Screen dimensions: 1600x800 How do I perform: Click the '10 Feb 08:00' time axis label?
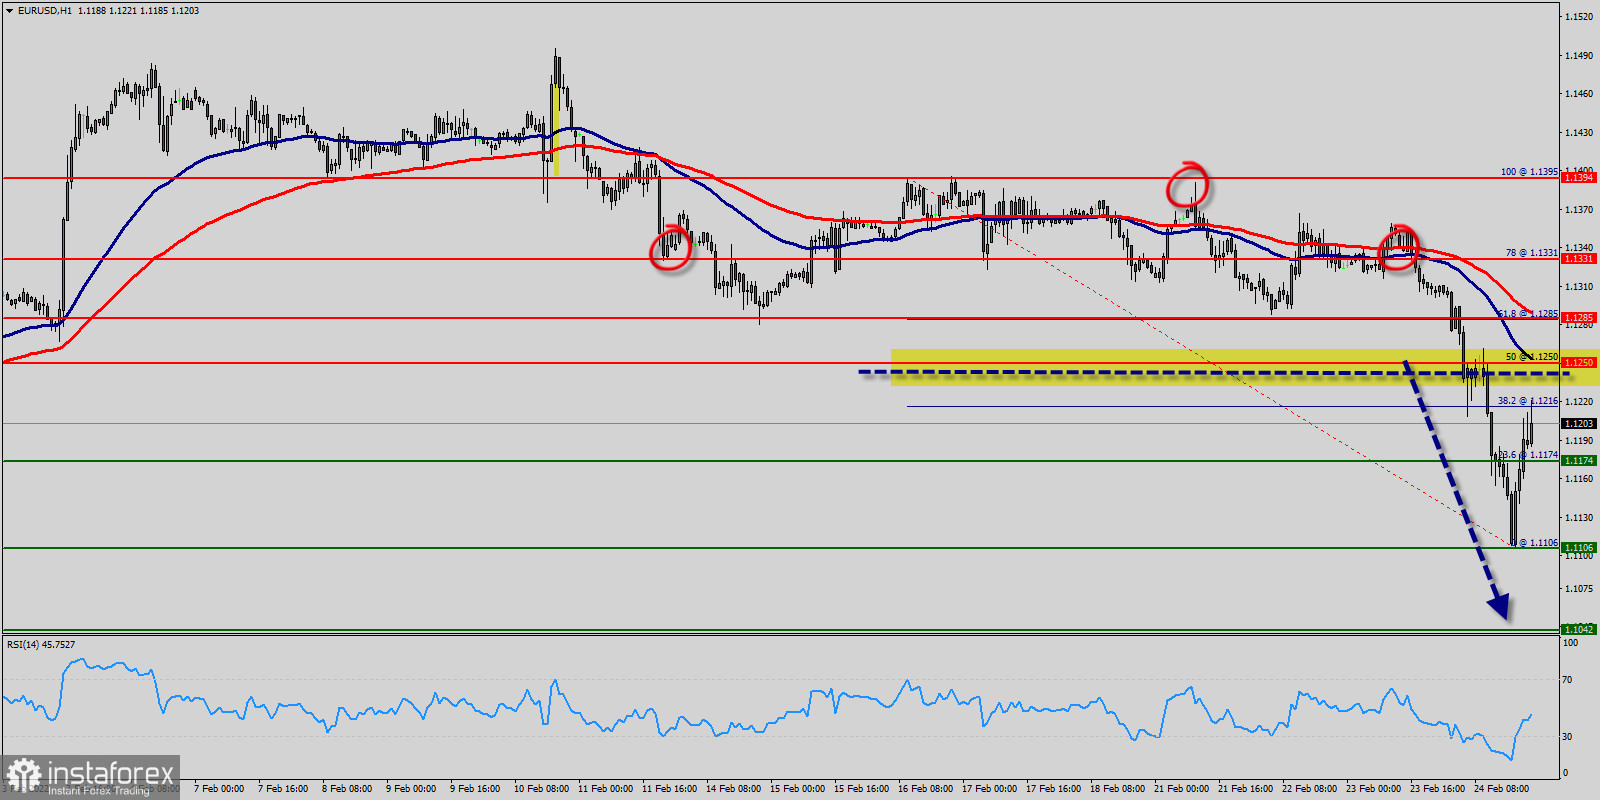coord(541,789)
